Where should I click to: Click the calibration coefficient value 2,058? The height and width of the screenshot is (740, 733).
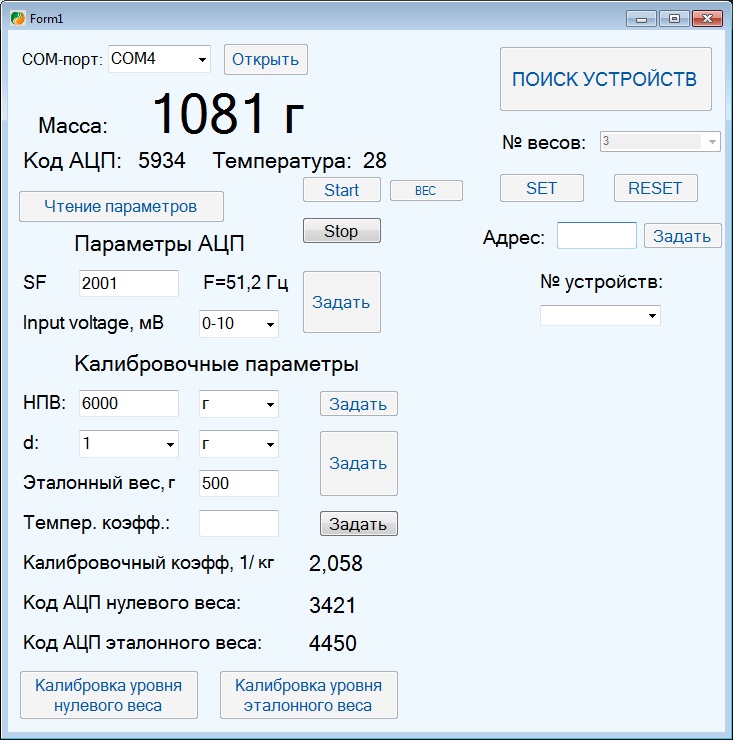click(336, 563)
